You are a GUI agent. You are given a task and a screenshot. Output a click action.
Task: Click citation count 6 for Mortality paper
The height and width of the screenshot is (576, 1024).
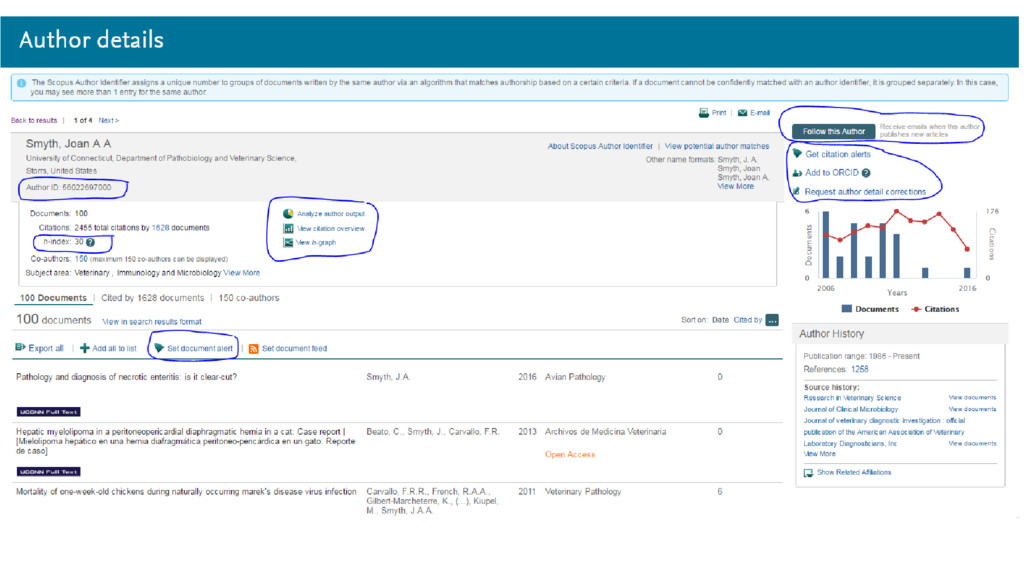coord(720,492)
